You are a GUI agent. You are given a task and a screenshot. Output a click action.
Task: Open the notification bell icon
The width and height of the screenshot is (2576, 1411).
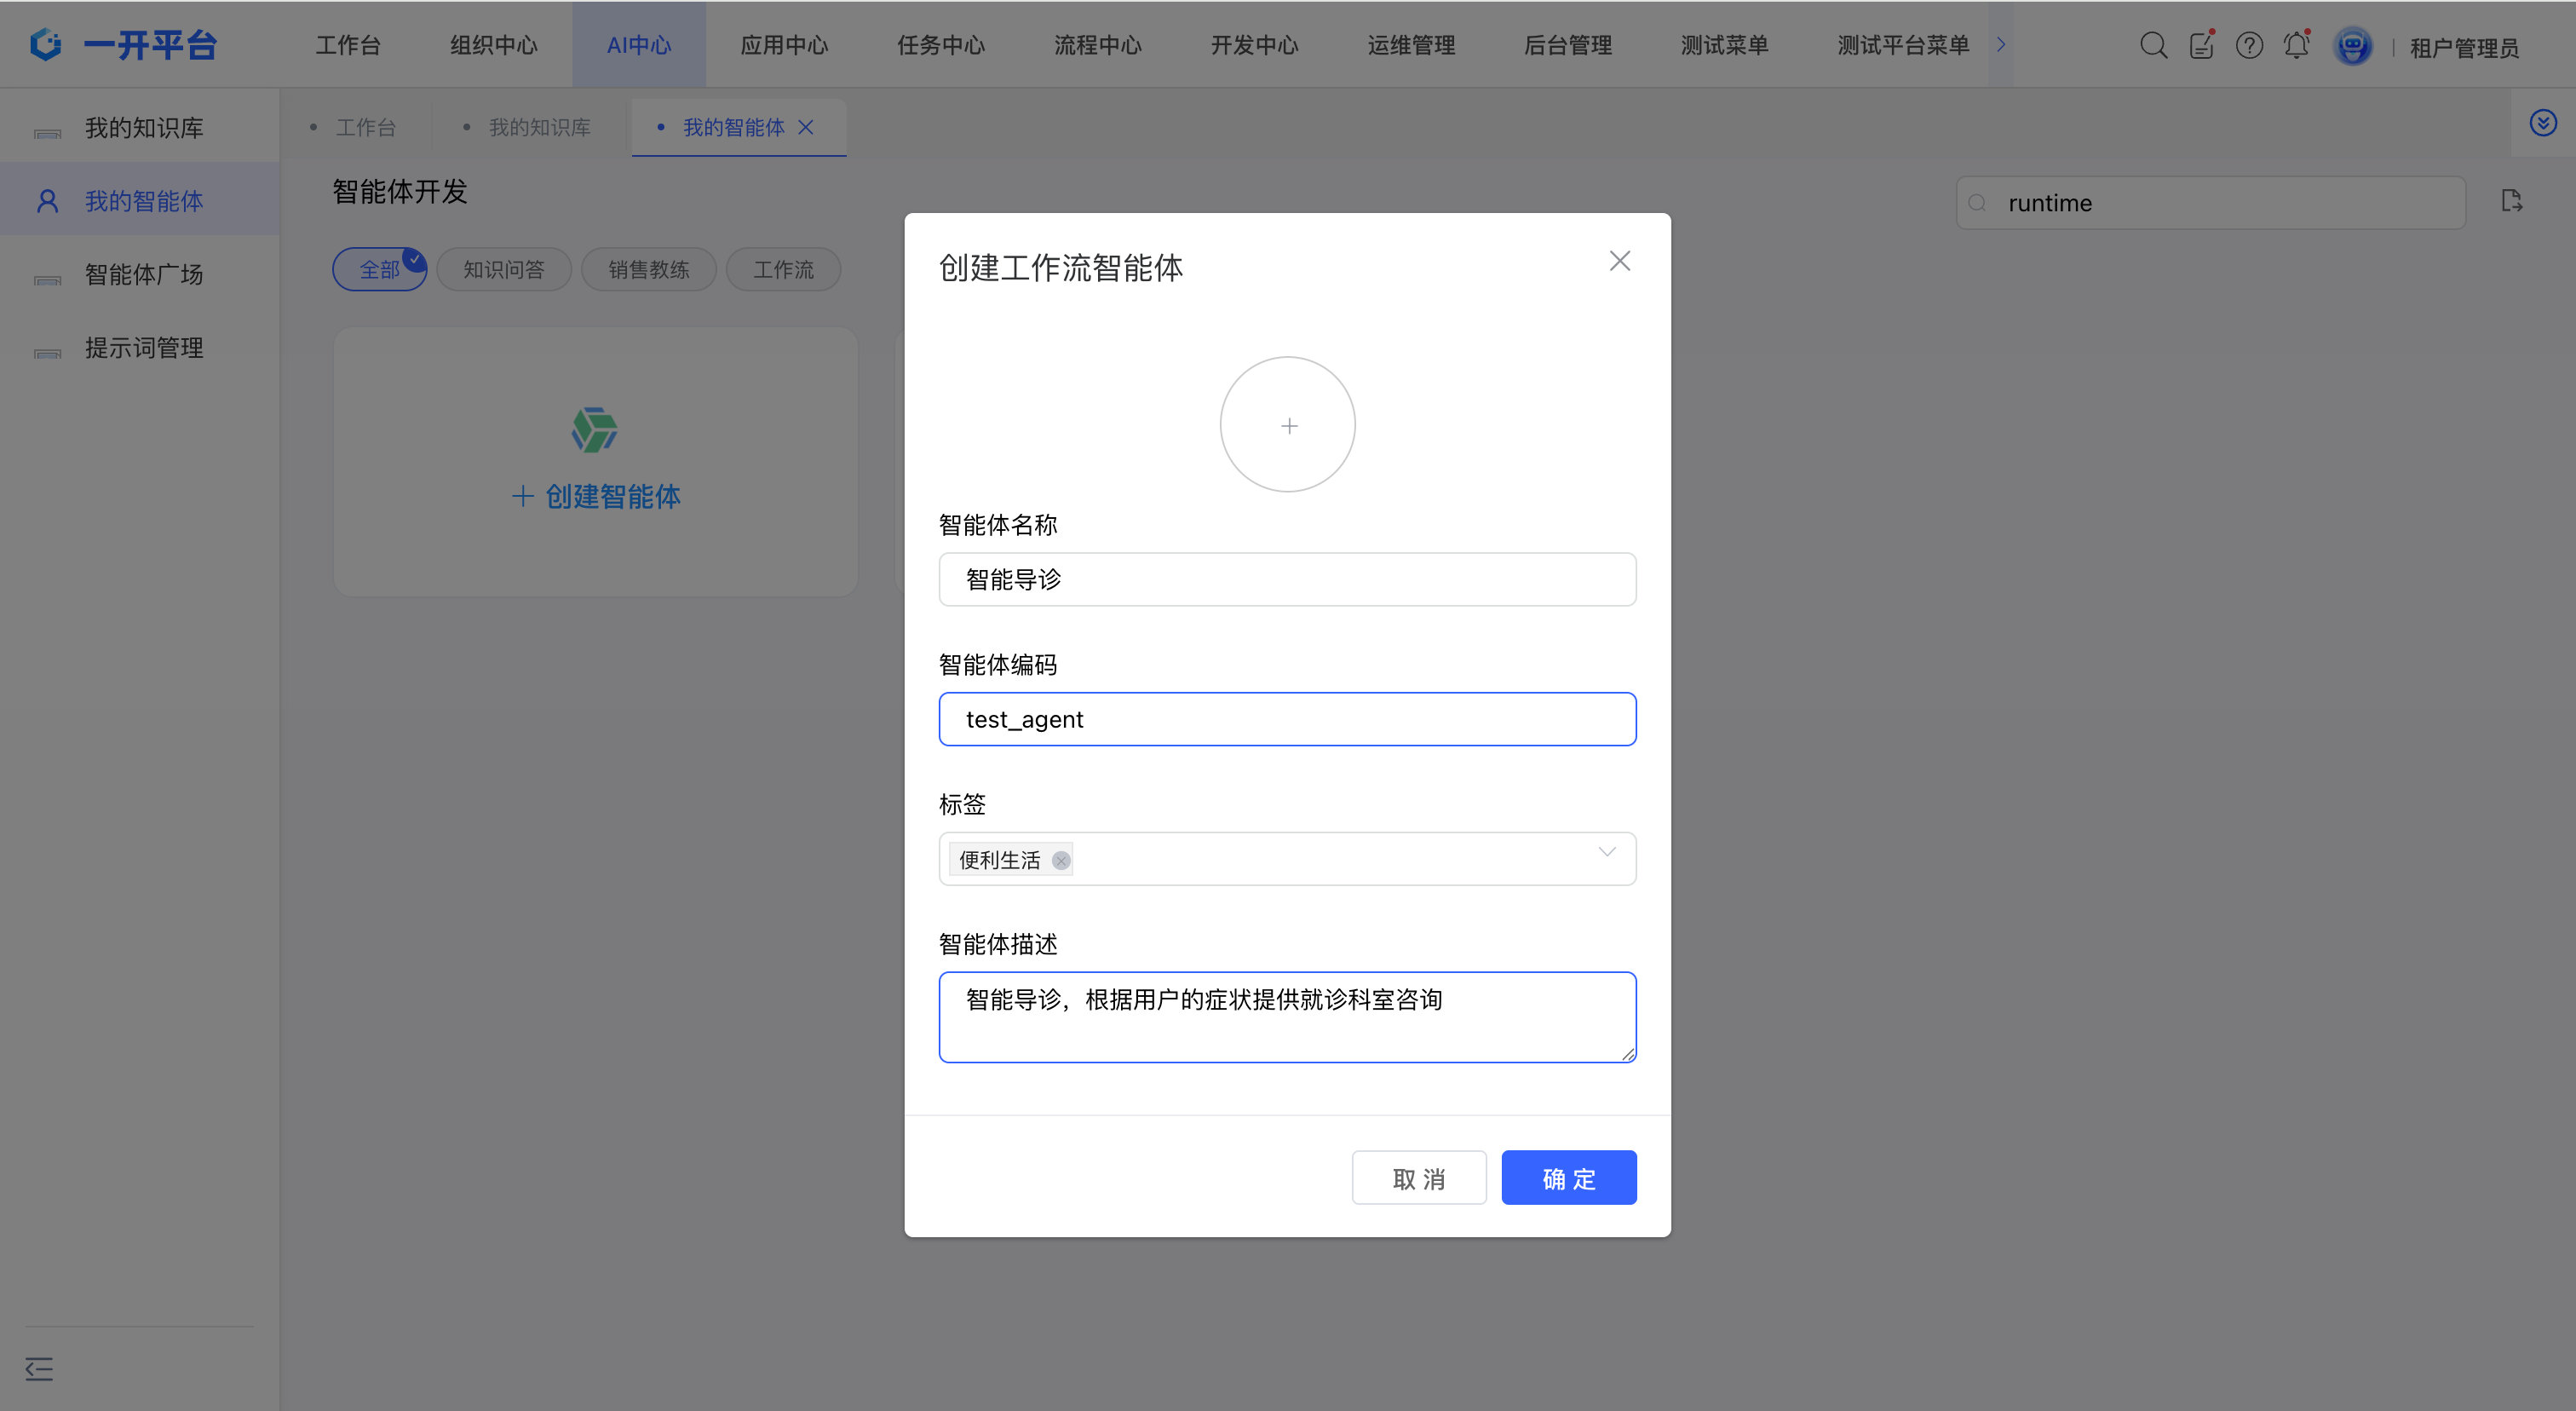(x=2296, y=45)
